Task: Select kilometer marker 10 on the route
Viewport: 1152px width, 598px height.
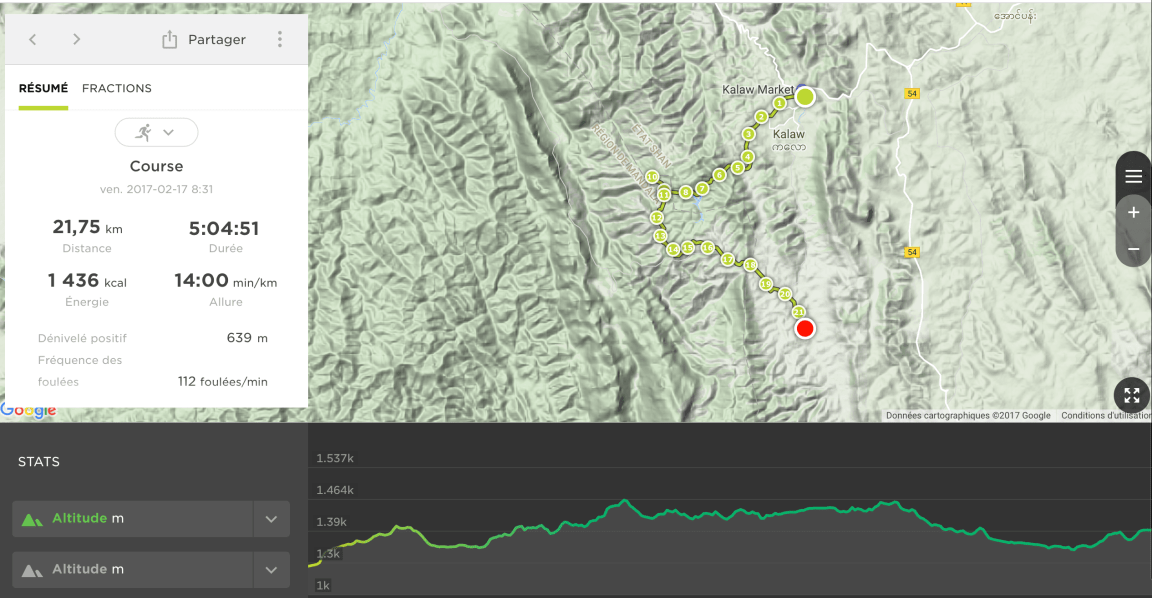Action: click(x=651, y=177)
